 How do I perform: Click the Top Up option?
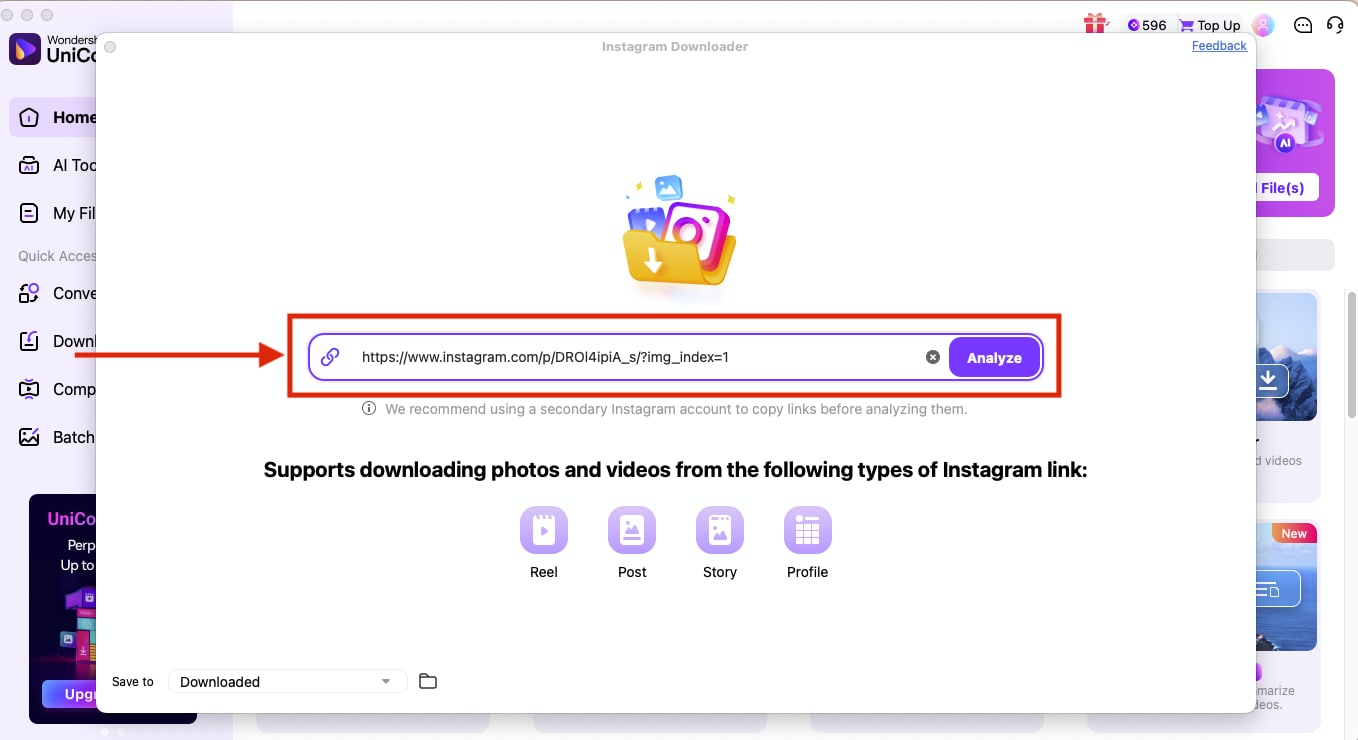coord(1209,24)
